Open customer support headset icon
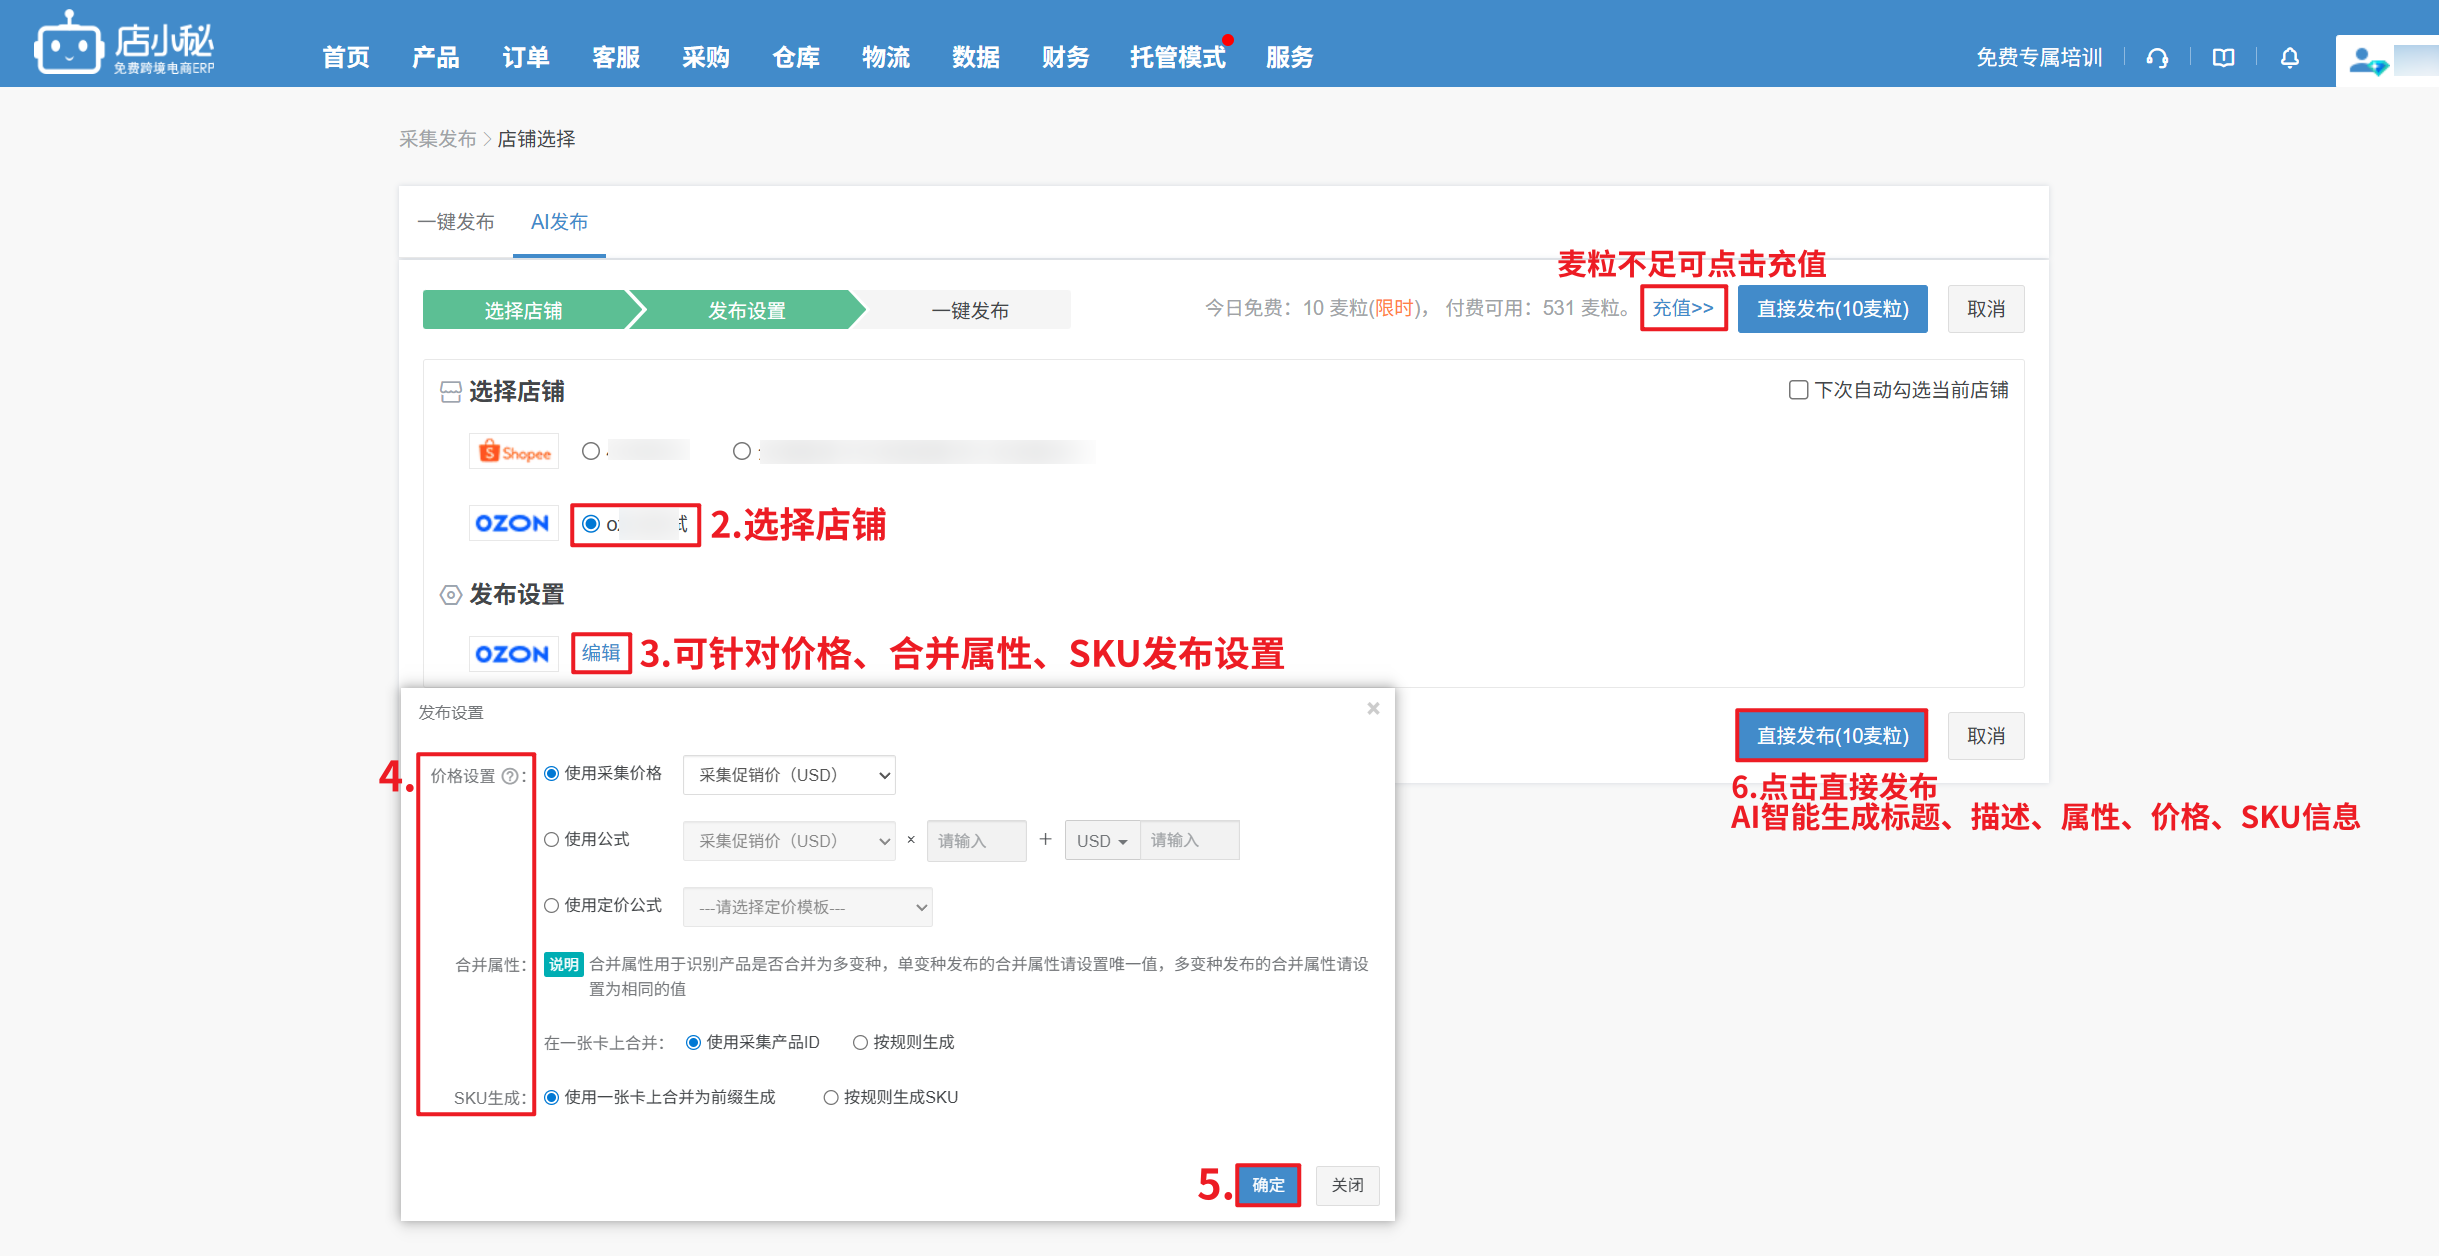The width and height of the screenshot is (2439, 1256). coord(2157,58)
